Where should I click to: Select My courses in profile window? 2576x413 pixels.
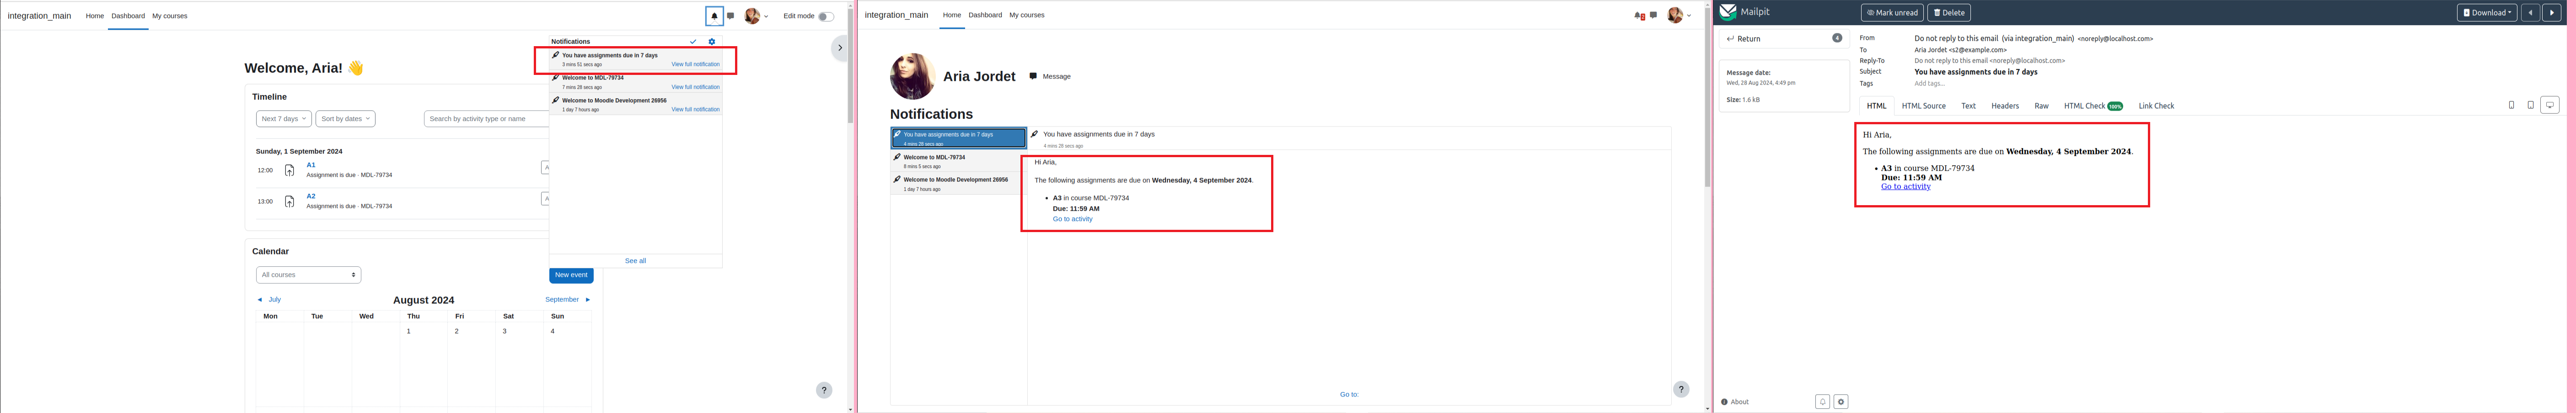point(1027,15)
